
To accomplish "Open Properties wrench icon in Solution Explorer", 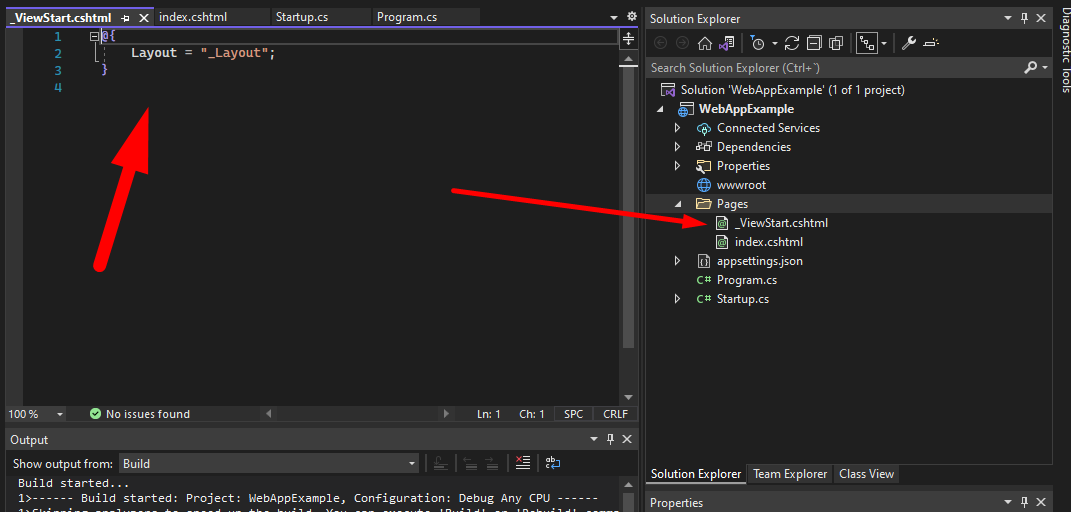I will click(x=909, y=43).
